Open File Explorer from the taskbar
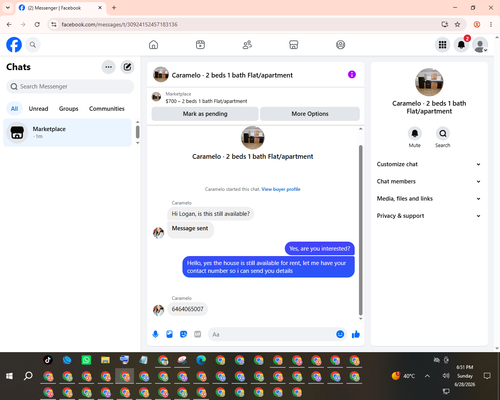 tap(105, 360)
